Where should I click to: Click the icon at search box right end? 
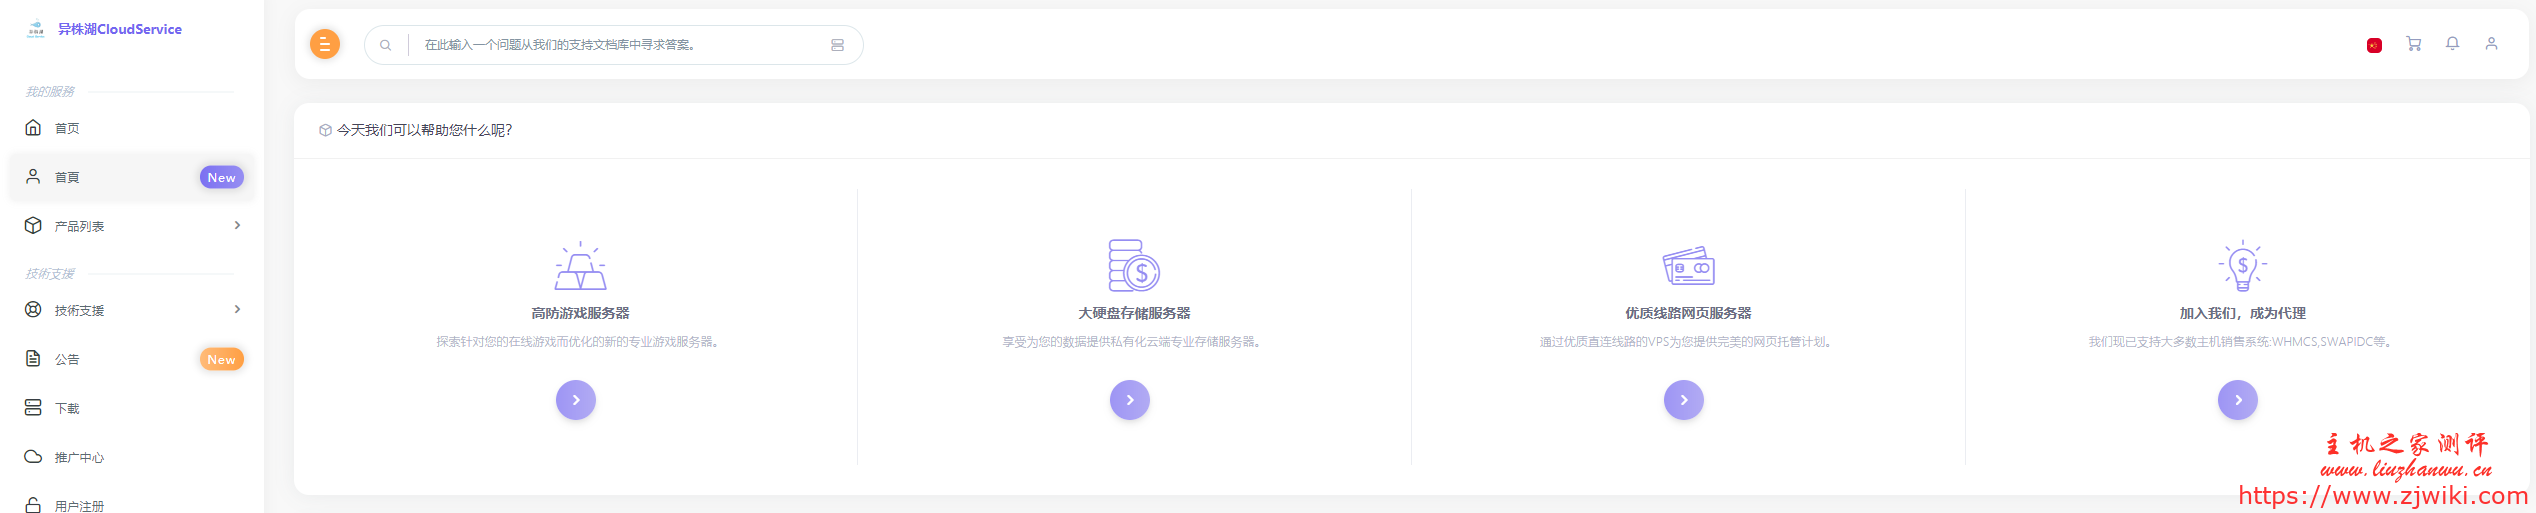[x=837, y=45]
